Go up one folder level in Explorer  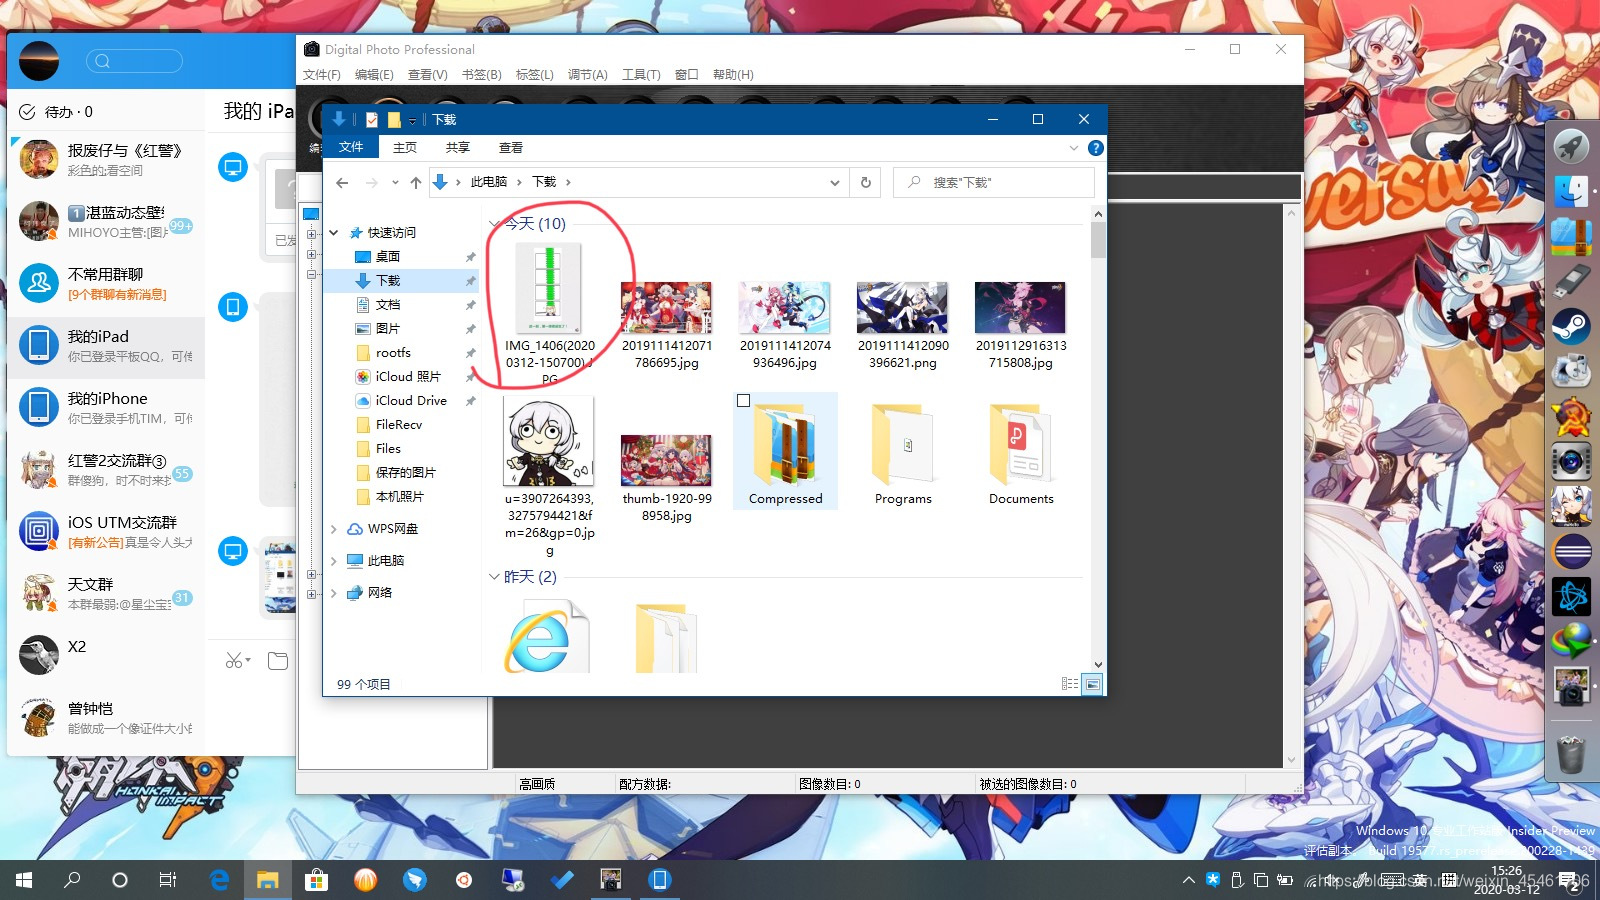pos(416,182)
